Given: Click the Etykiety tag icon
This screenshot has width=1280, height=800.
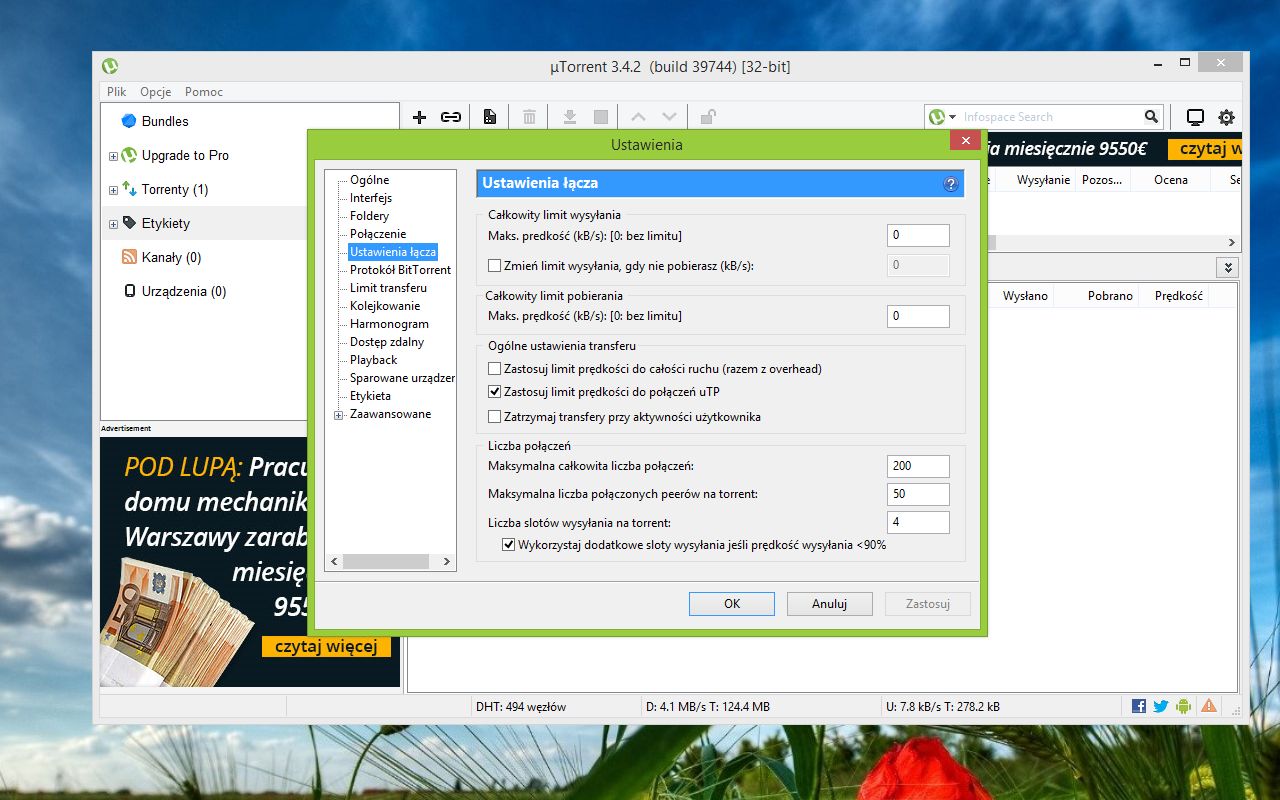Looking at the screenshot, I should (129, 223).
